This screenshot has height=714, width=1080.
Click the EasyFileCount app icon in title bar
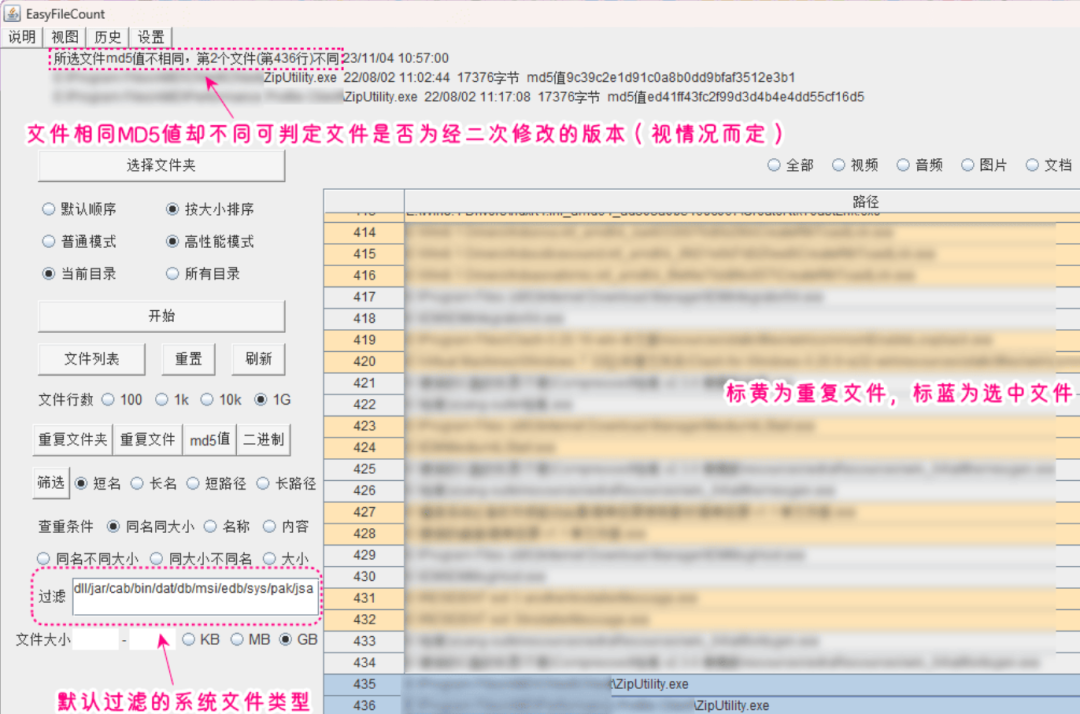(13, 13)
